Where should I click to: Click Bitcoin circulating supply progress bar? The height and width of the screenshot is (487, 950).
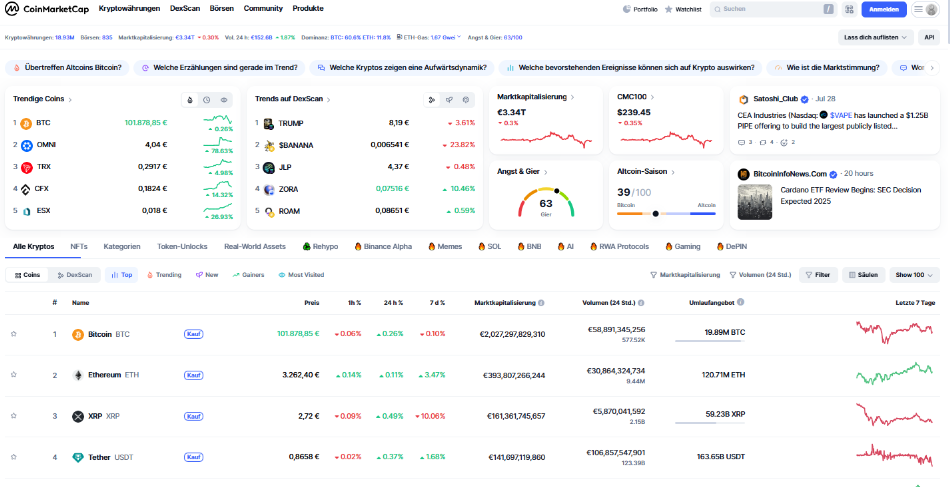[709, 342]
